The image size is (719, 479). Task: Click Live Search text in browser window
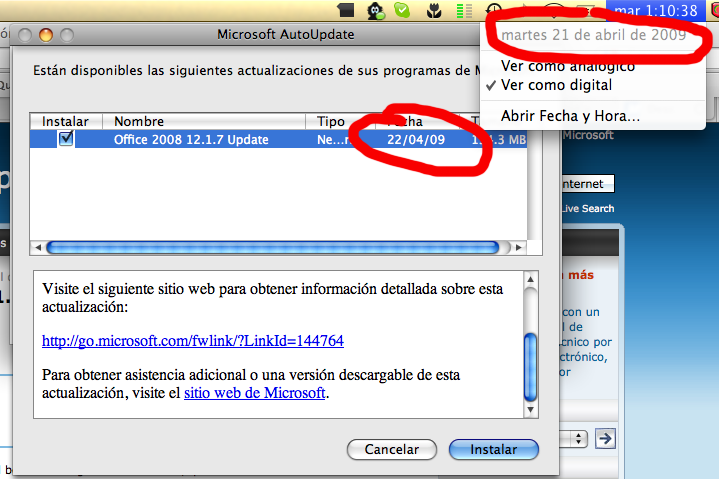(588, 209)
